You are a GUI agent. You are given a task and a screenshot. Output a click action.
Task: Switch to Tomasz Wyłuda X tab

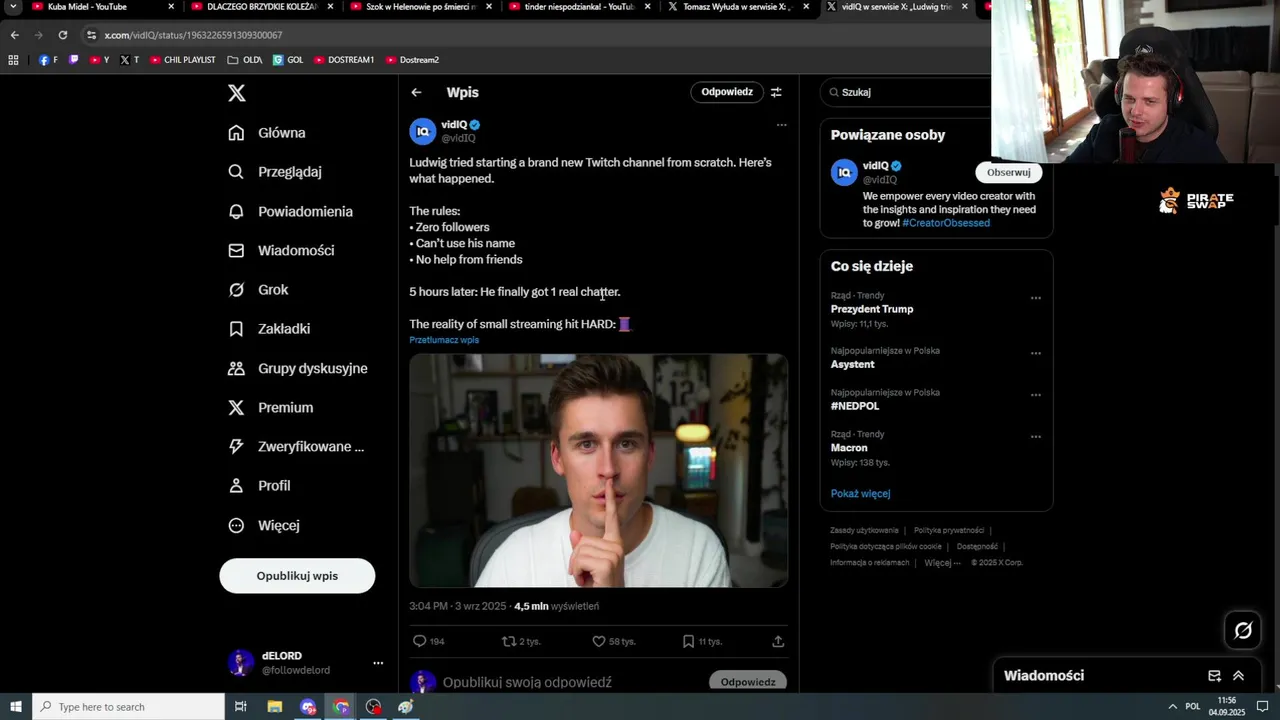738,7
